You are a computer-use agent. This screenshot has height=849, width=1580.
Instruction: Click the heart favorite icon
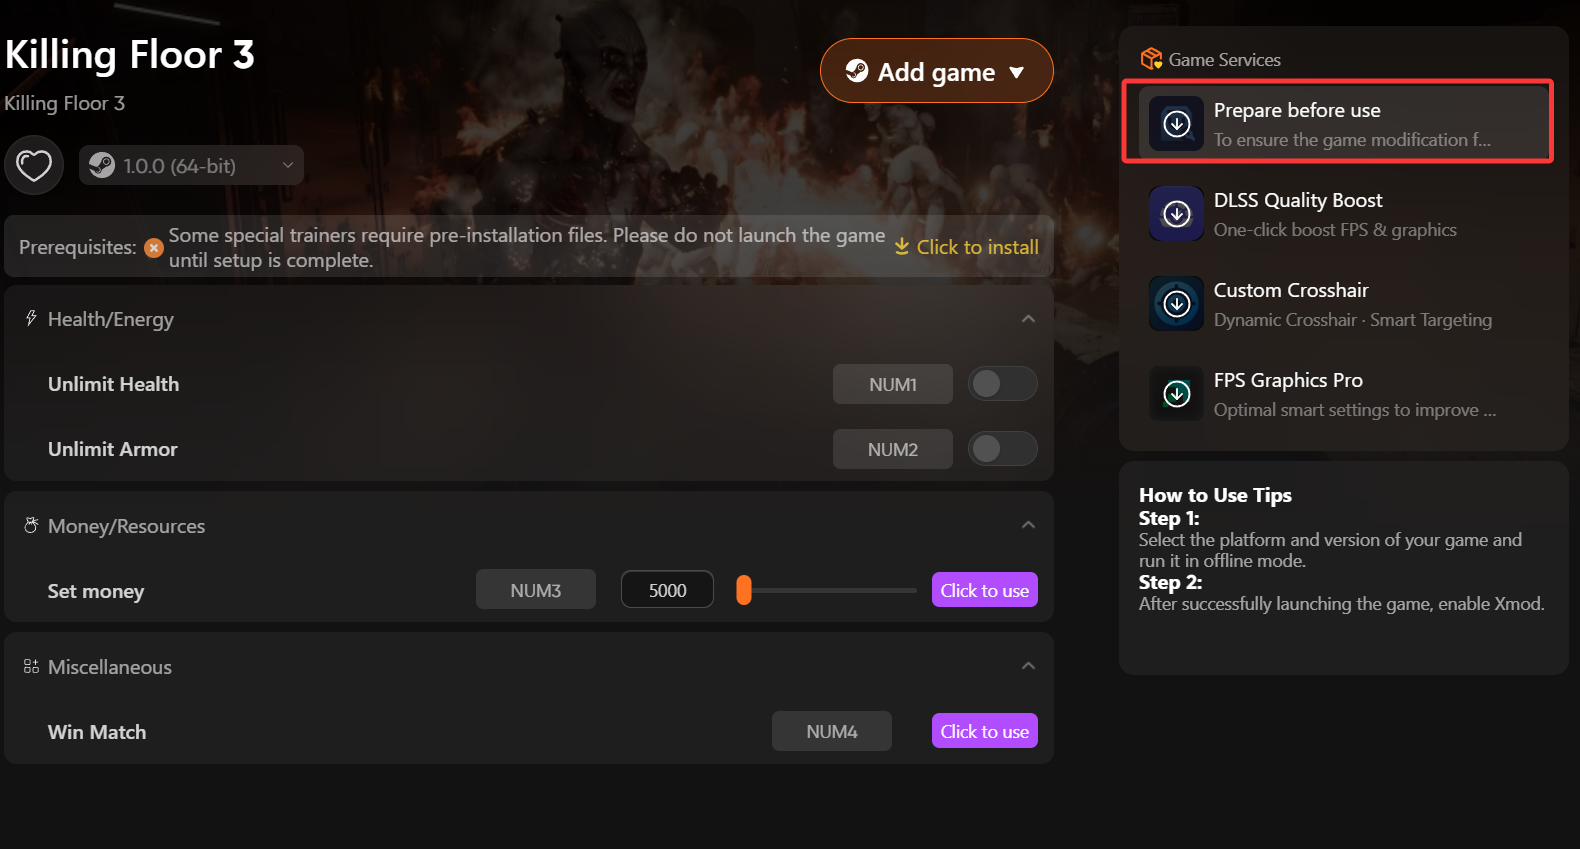point(34,165)
